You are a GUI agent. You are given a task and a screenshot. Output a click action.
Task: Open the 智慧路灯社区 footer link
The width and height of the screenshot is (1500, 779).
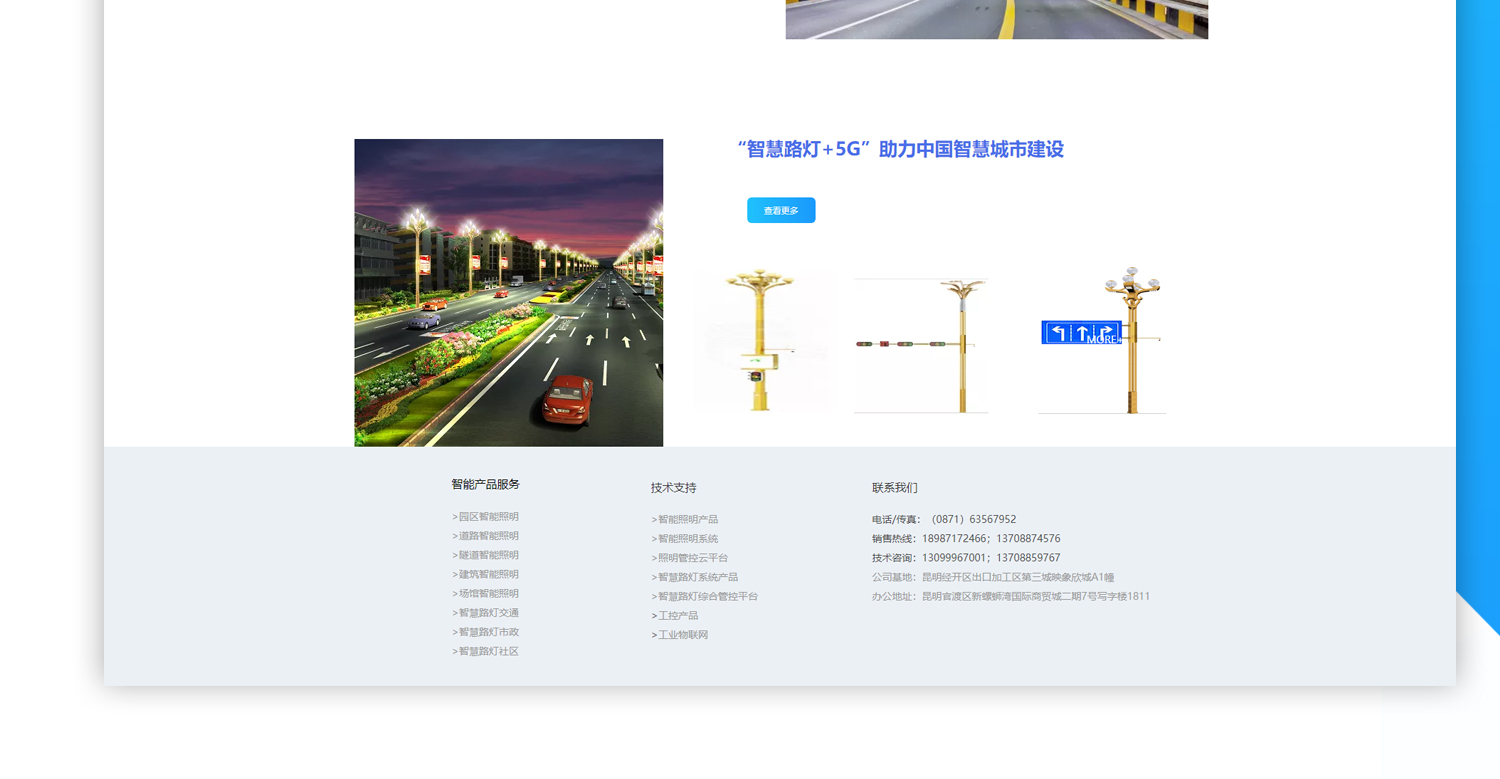485,651
